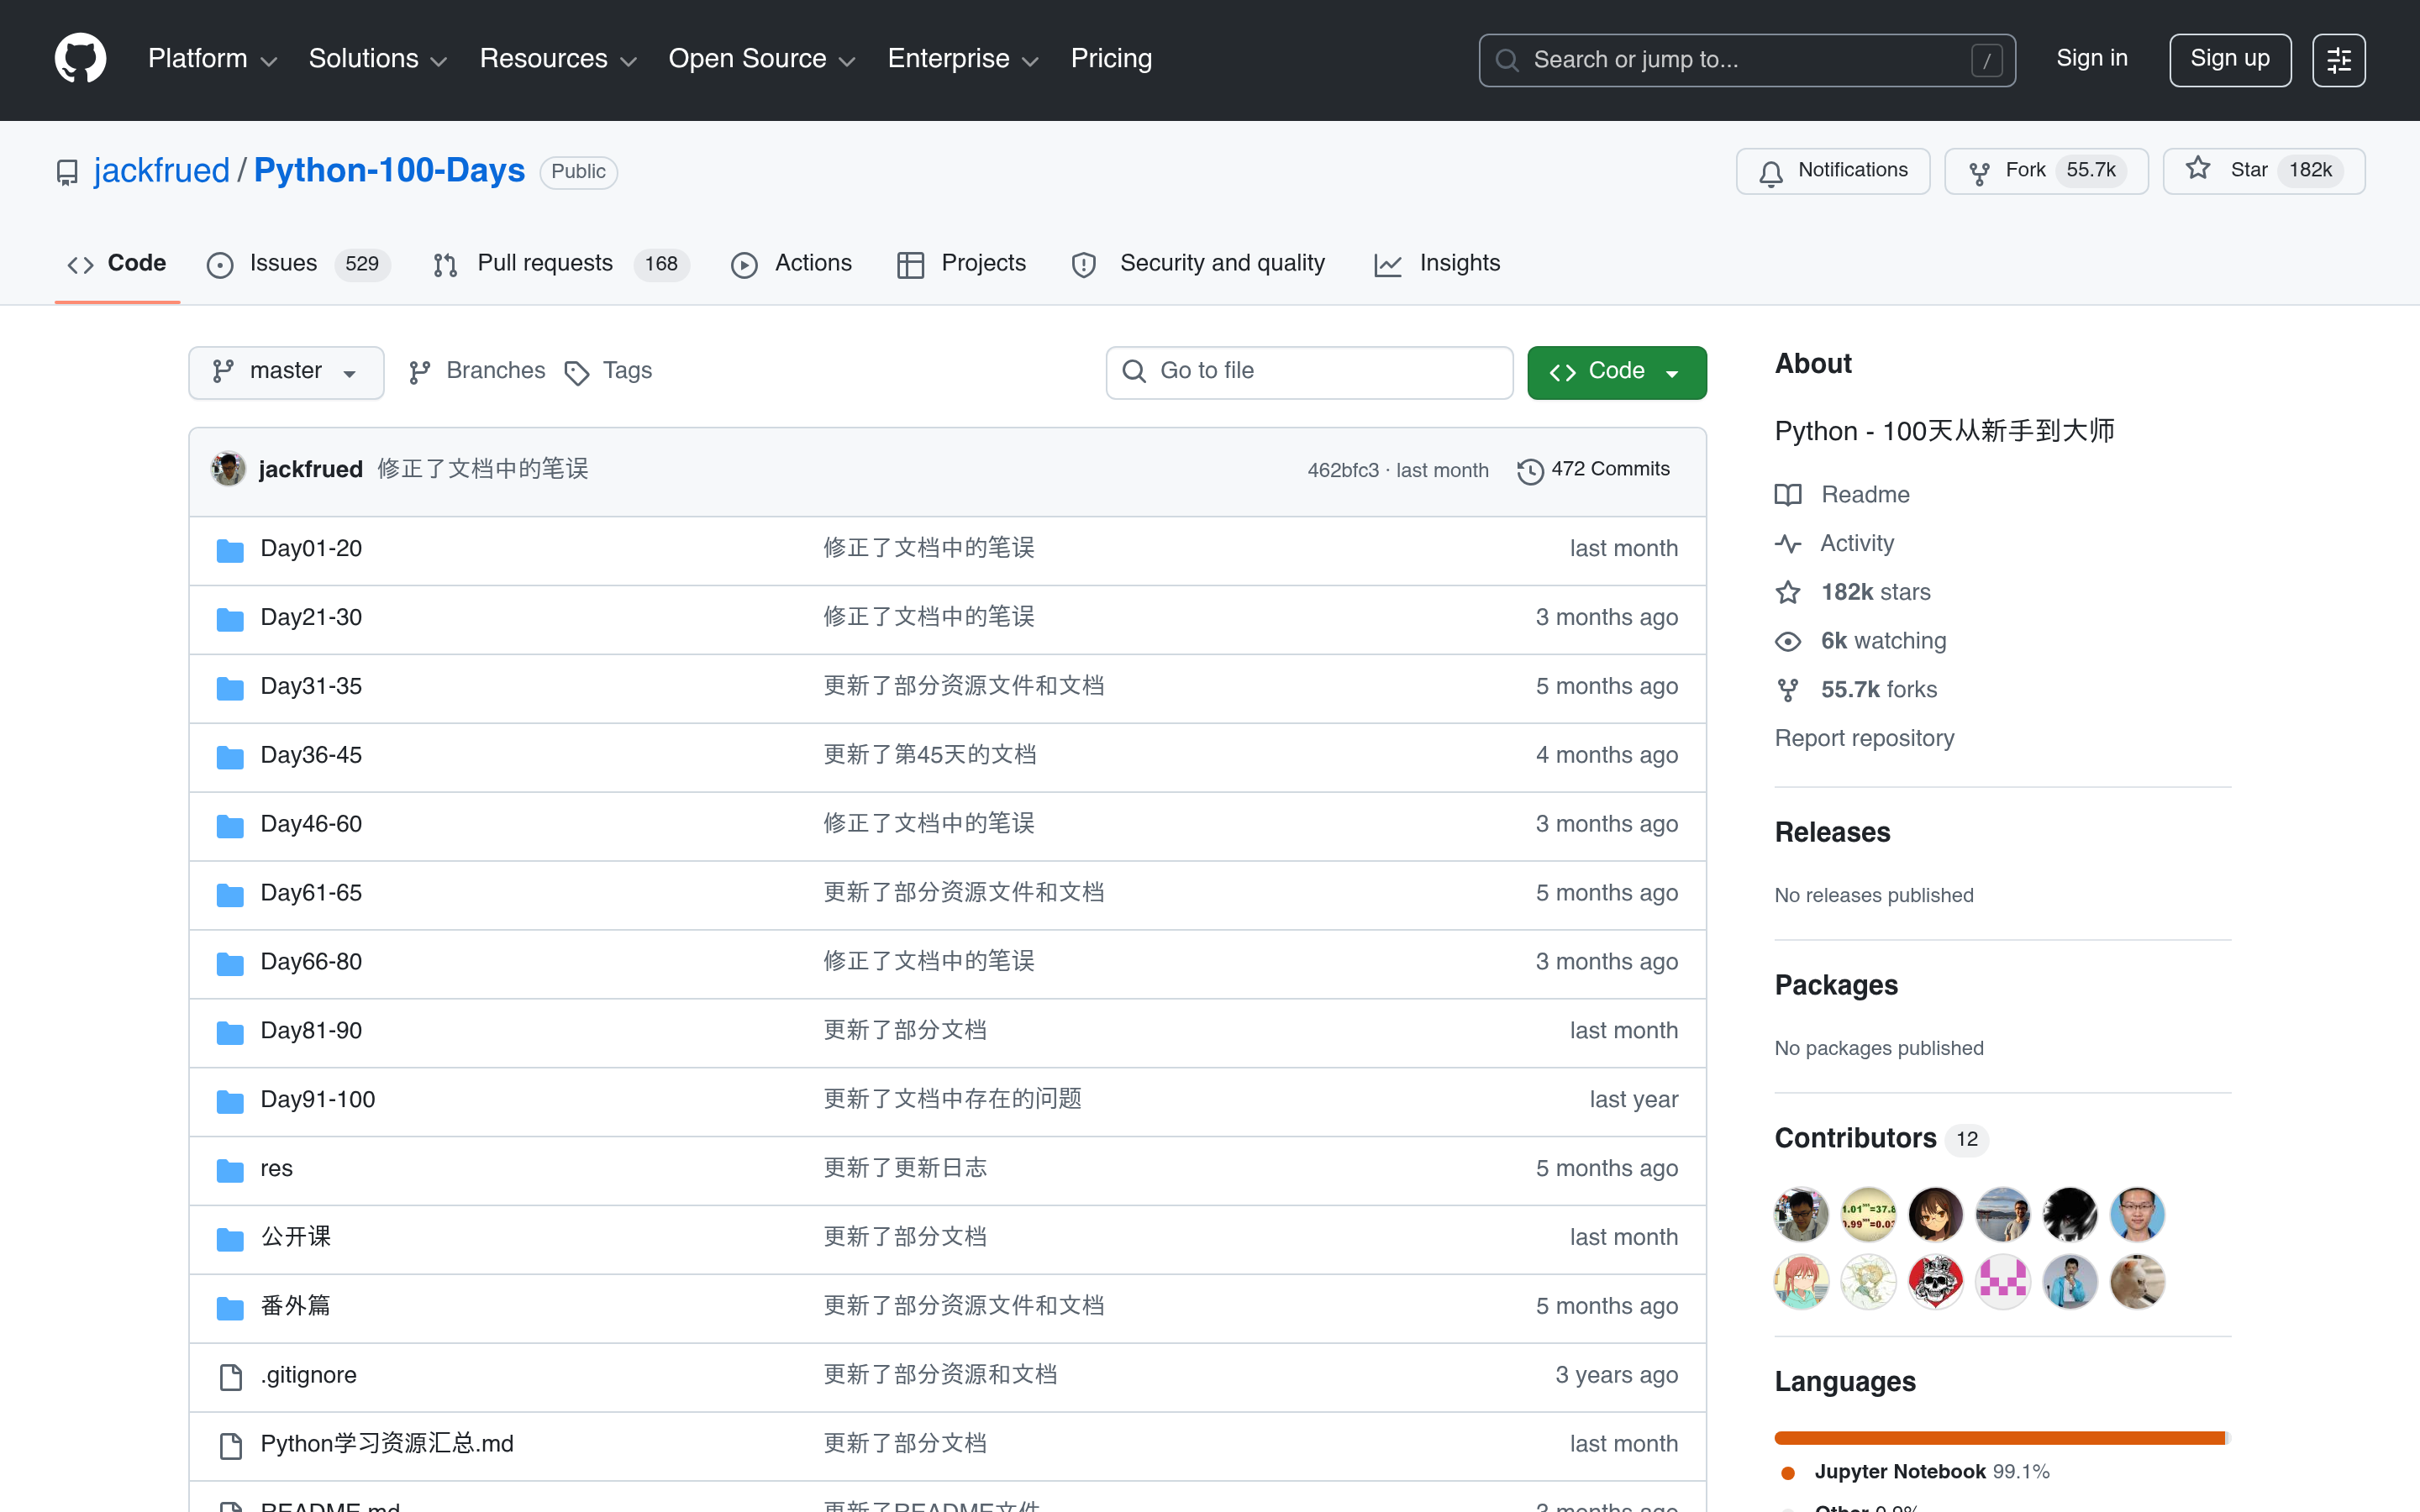
Task: Open commit hash 462bfc3
Action: pyautogui.click(x=1342, y=471)
